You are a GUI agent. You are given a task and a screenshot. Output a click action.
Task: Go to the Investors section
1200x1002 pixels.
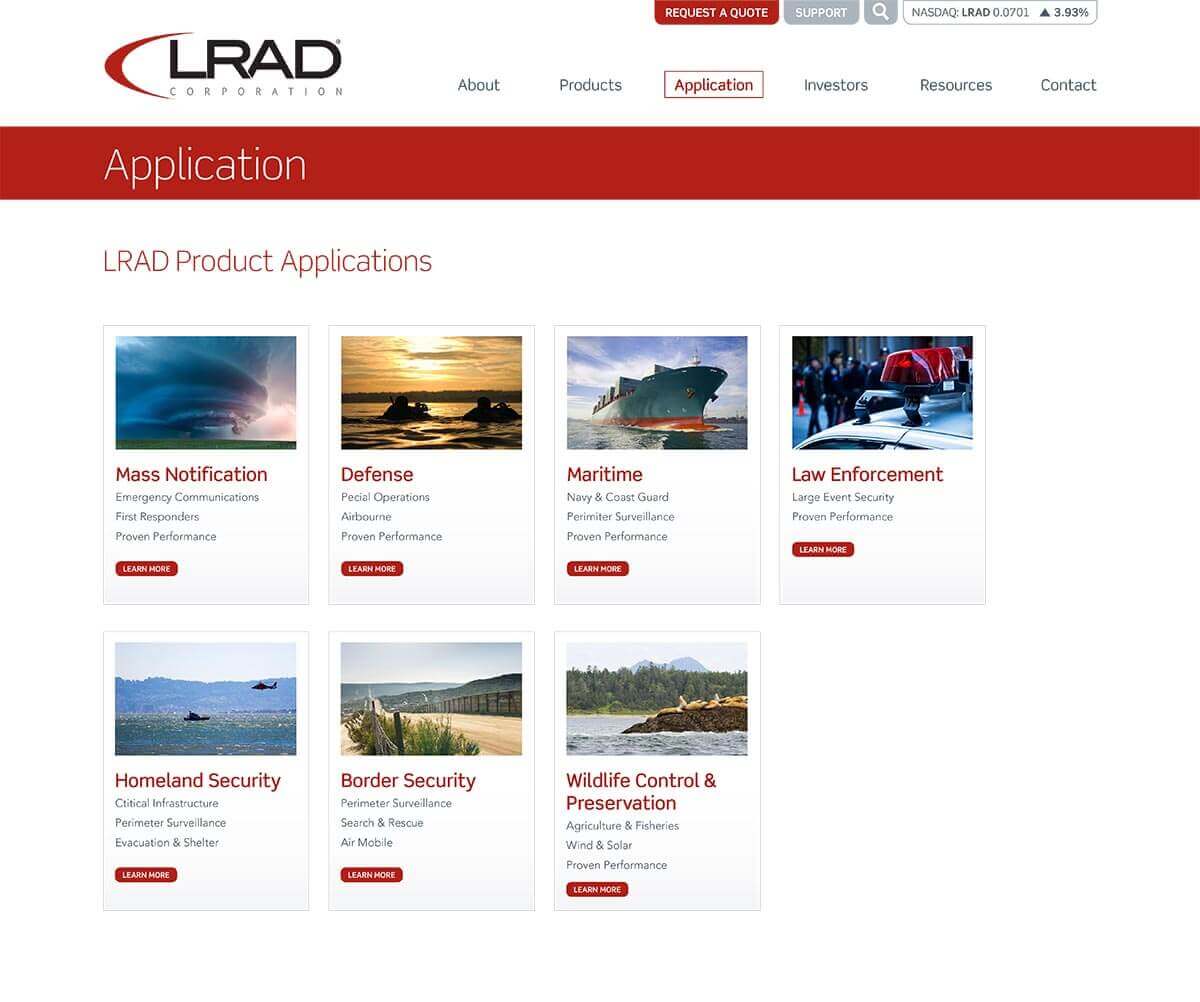(836, 85)
